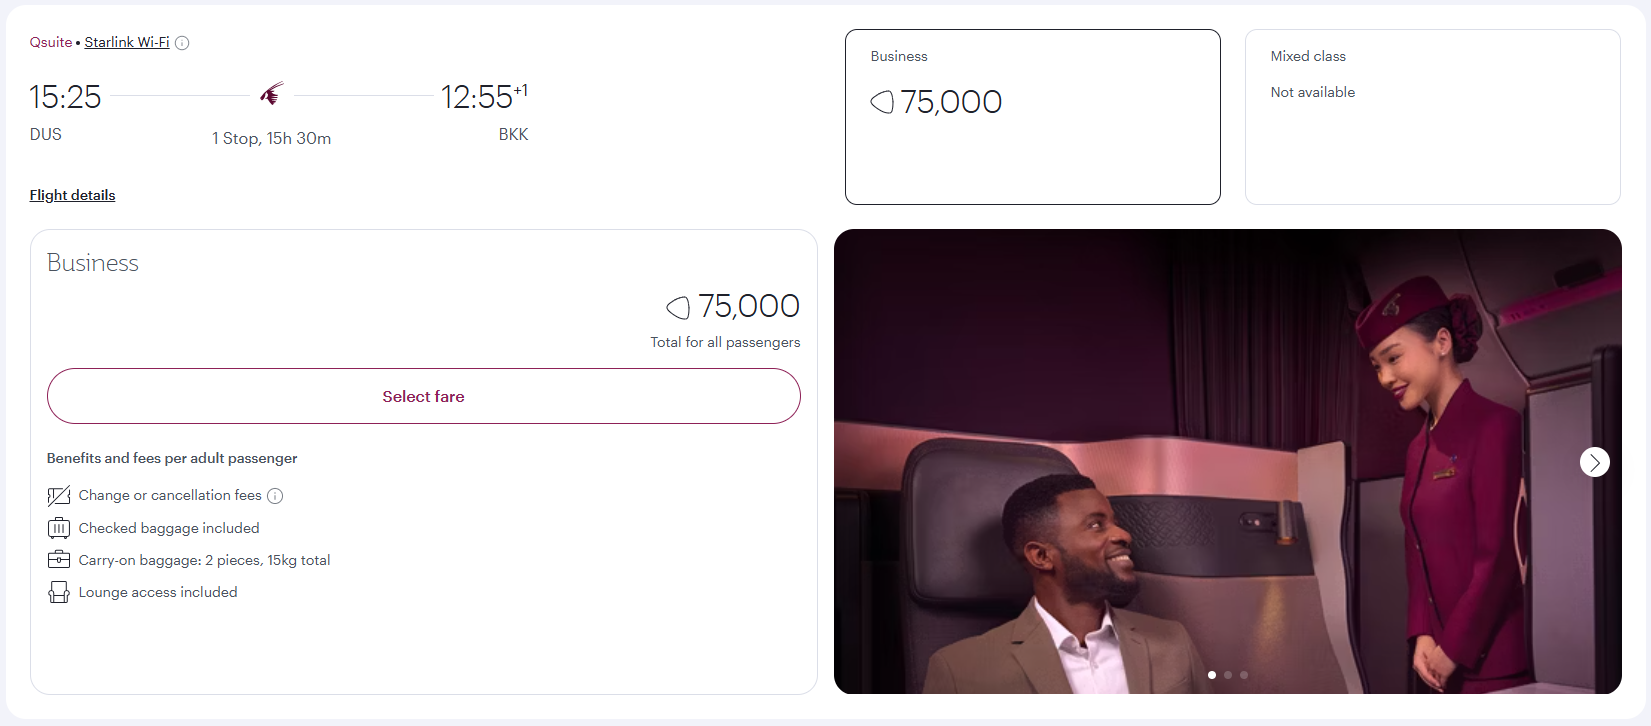Click the checked baggage icon
This screenshot has width=1651, height=726.
59,528
